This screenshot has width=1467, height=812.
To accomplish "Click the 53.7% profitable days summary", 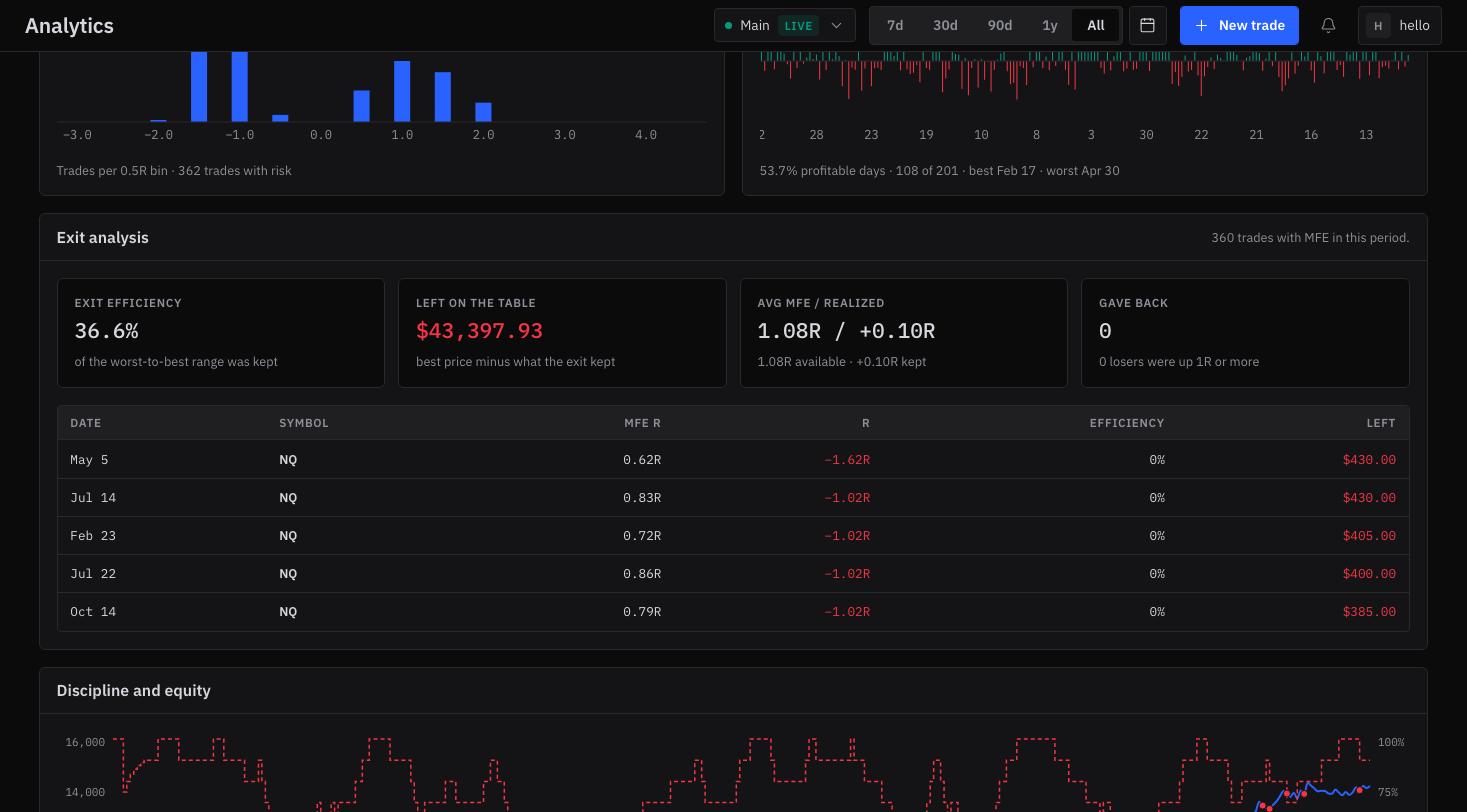I will [940, 171].
